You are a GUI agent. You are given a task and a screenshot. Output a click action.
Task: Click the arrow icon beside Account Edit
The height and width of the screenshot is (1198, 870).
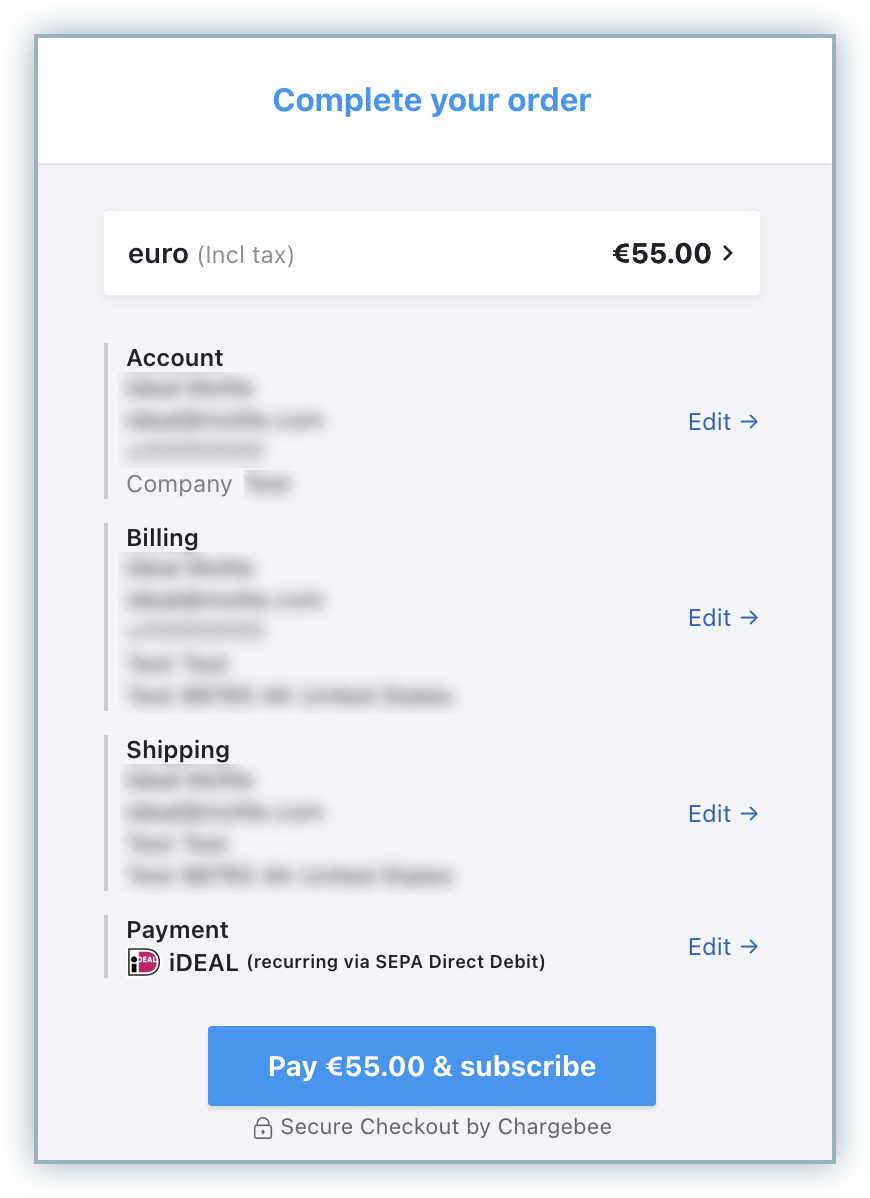tap(749, 422)
